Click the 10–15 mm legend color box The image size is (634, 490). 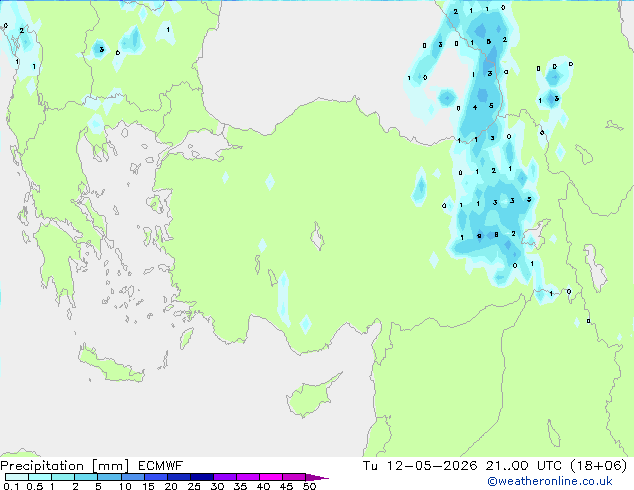click(132, 477)
